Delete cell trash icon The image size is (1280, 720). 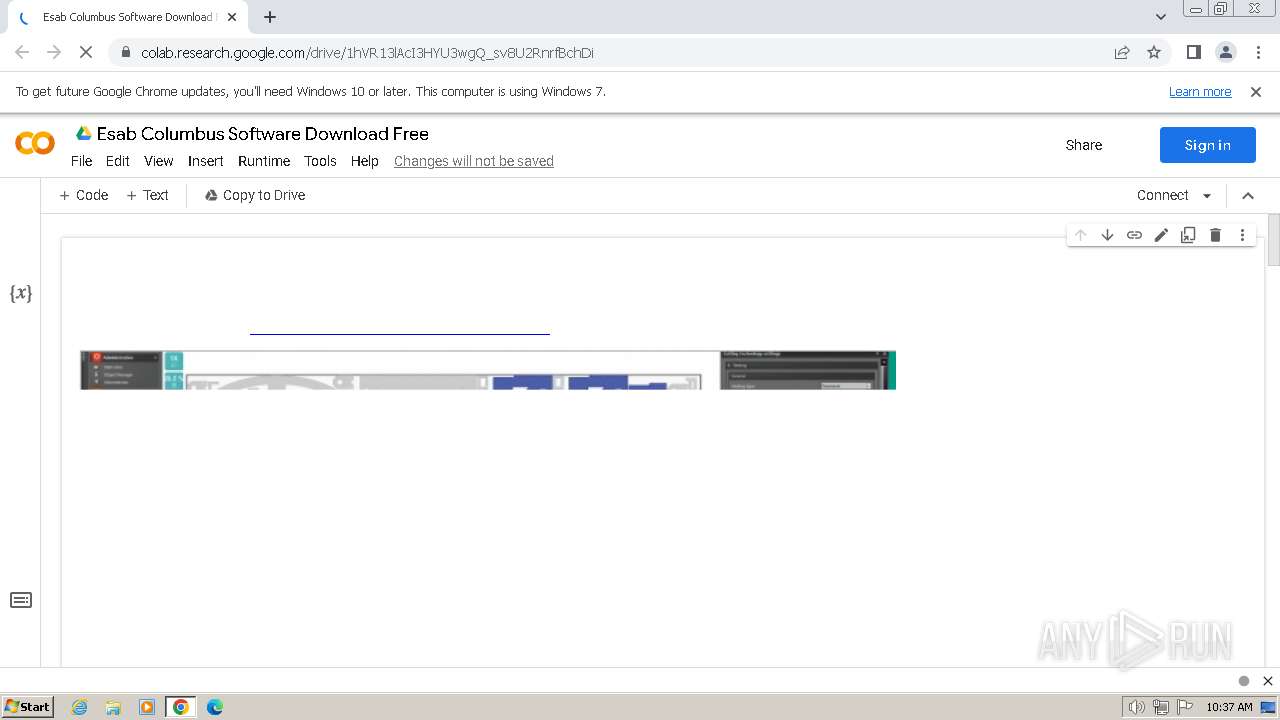tap(1215, 235)
